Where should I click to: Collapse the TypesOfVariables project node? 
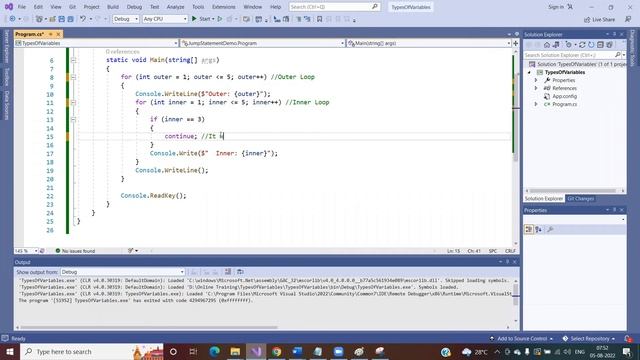[x=529, y=72]
